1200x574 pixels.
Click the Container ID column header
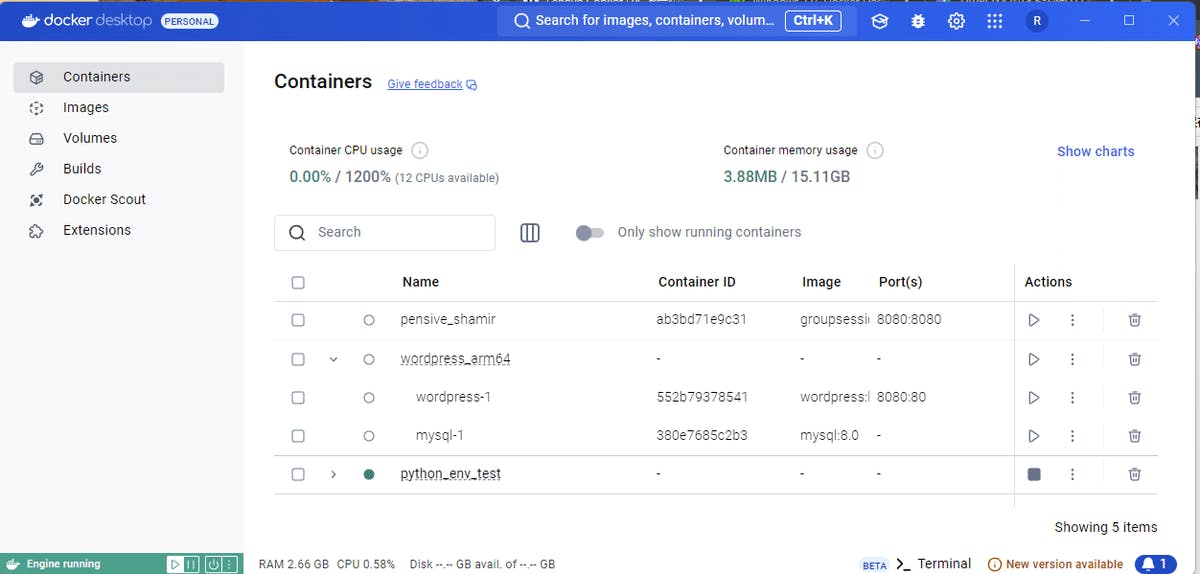pyautogui.click(x=697, y=282)
